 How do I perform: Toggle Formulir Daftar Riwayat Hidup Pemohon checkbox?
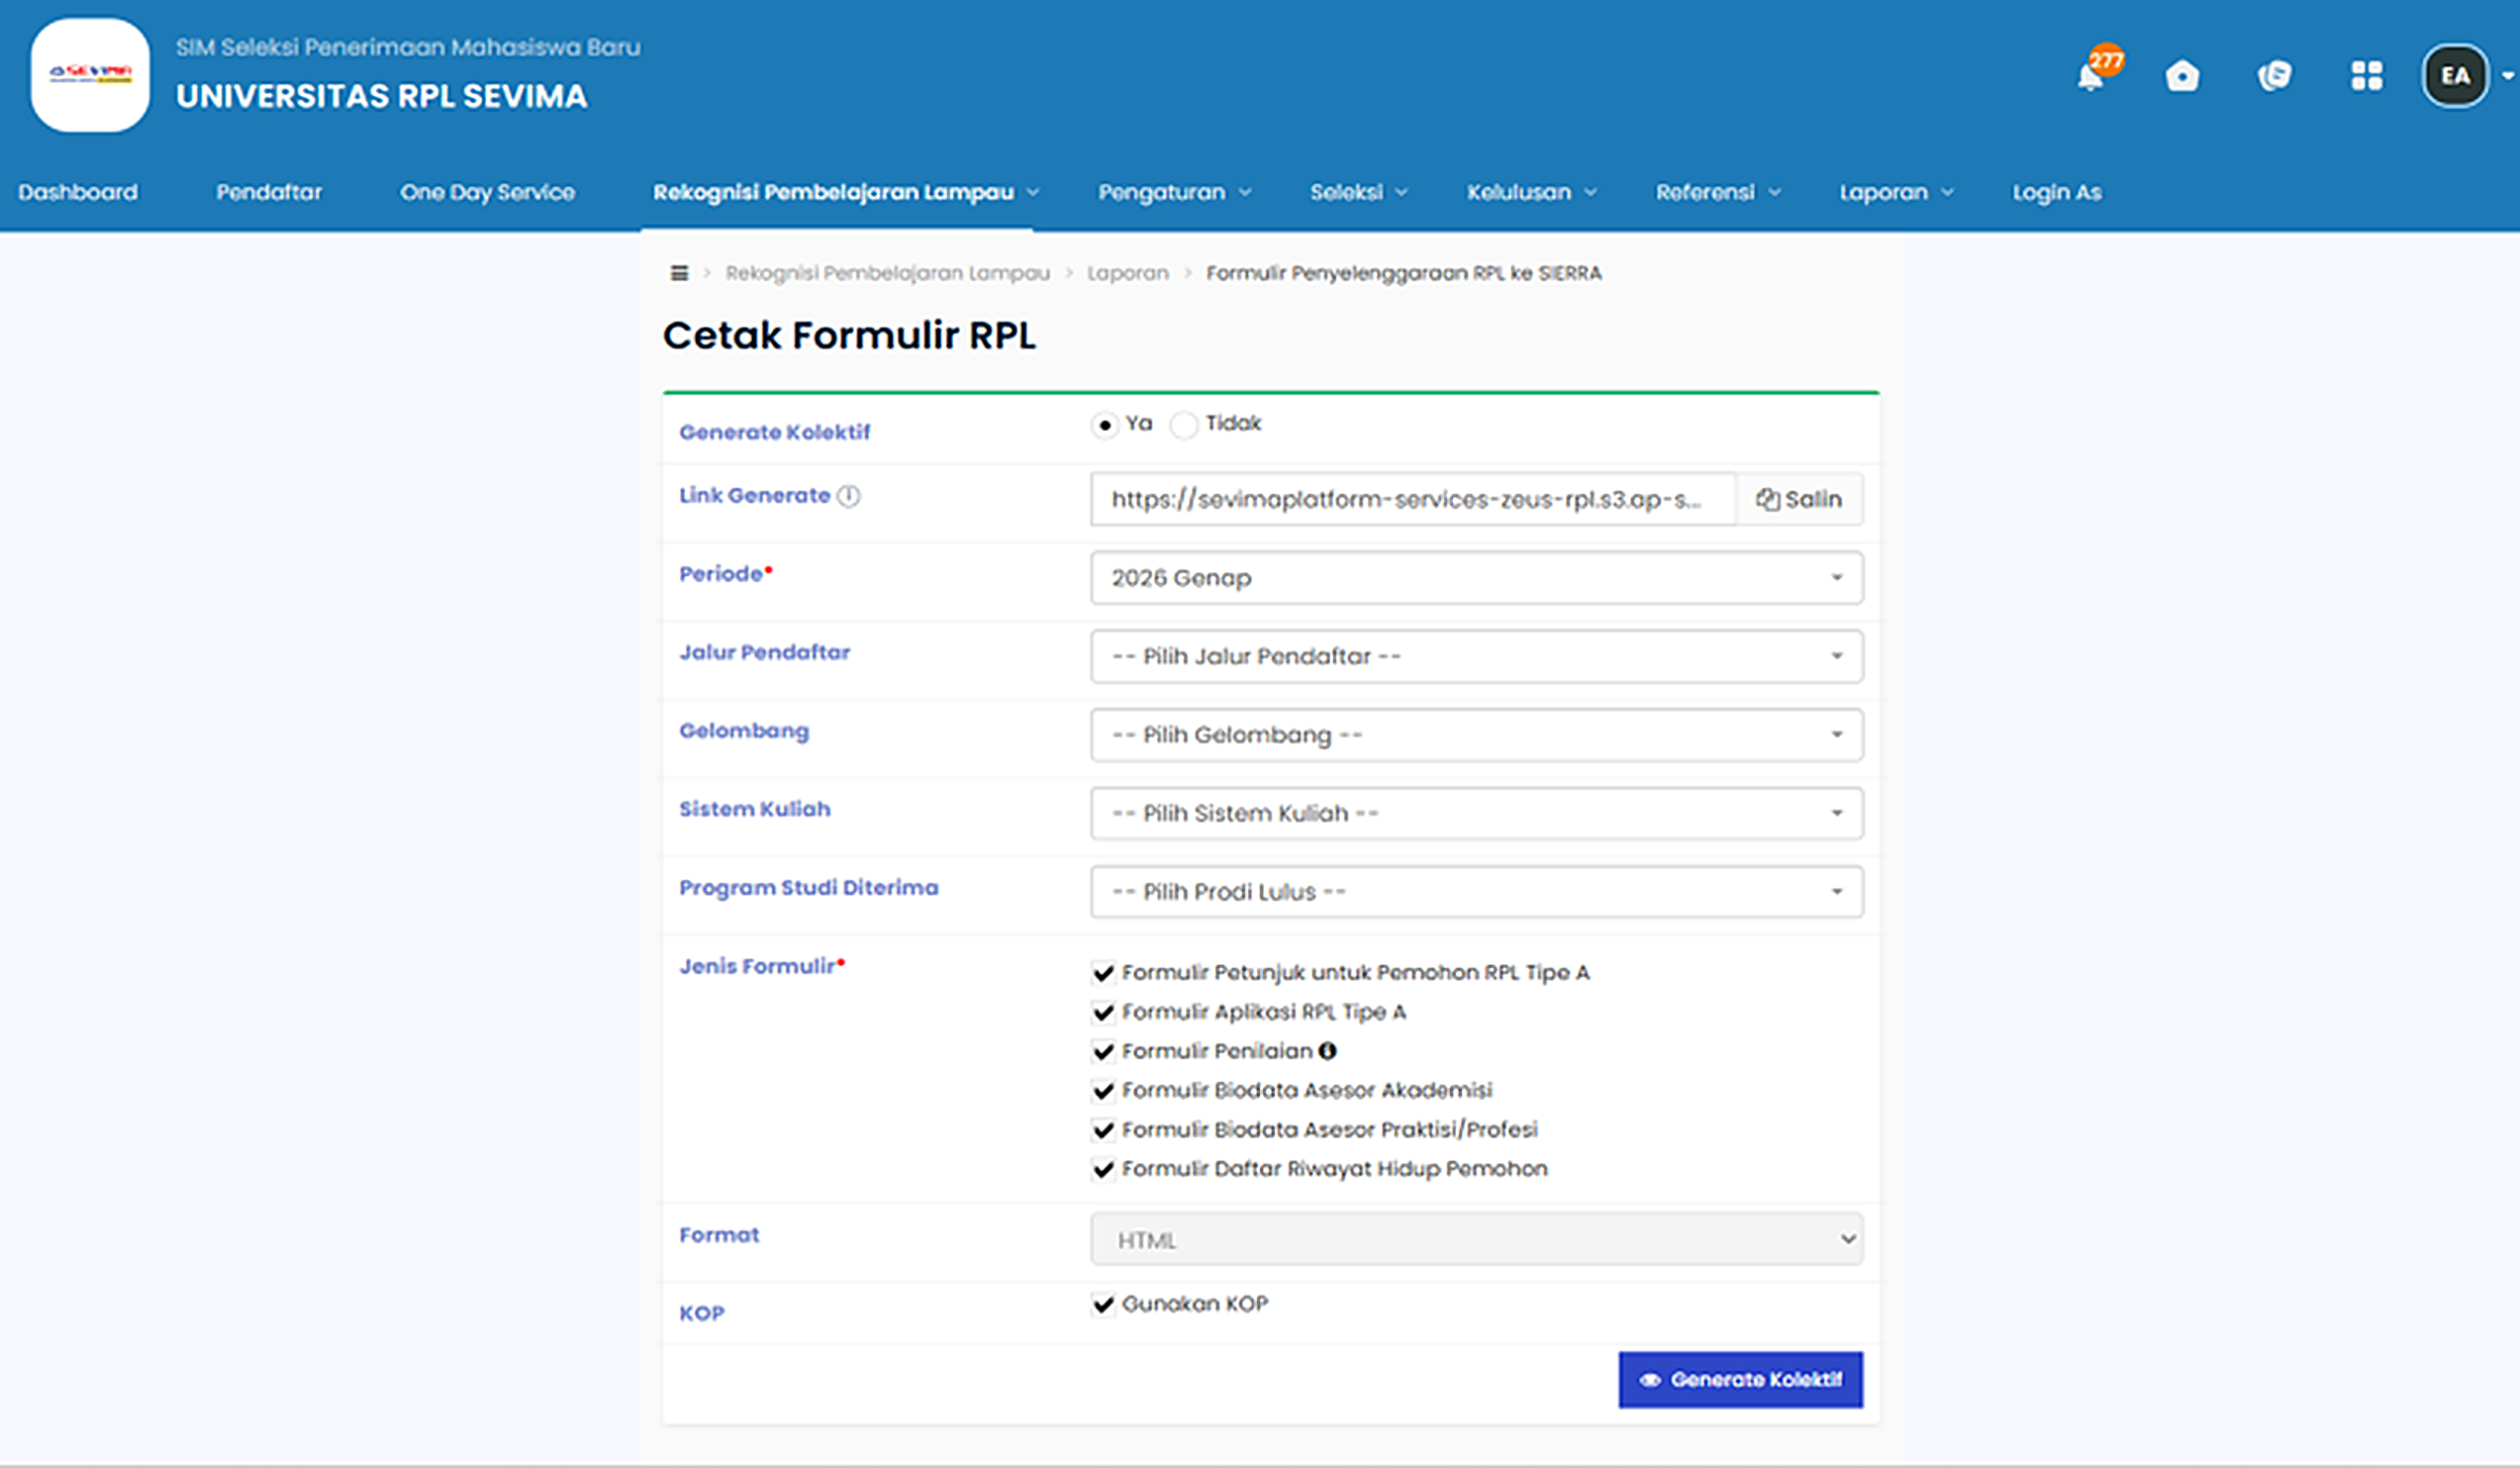click(1103, 1169)
